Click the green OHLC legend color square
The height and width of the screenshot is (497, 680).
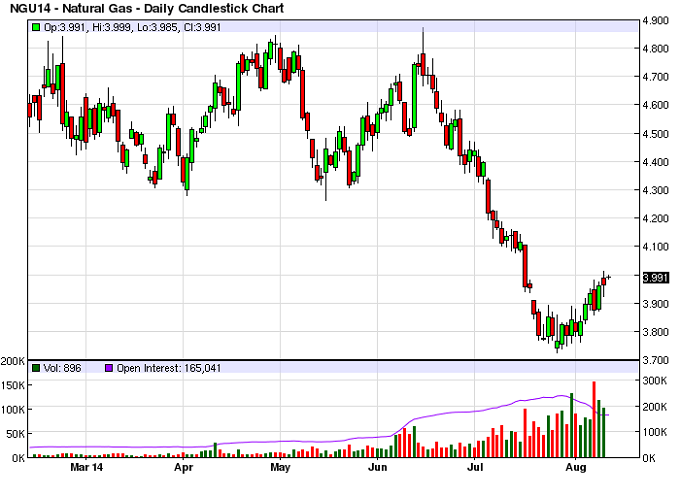pyautogui.click(x=36, y=27)
